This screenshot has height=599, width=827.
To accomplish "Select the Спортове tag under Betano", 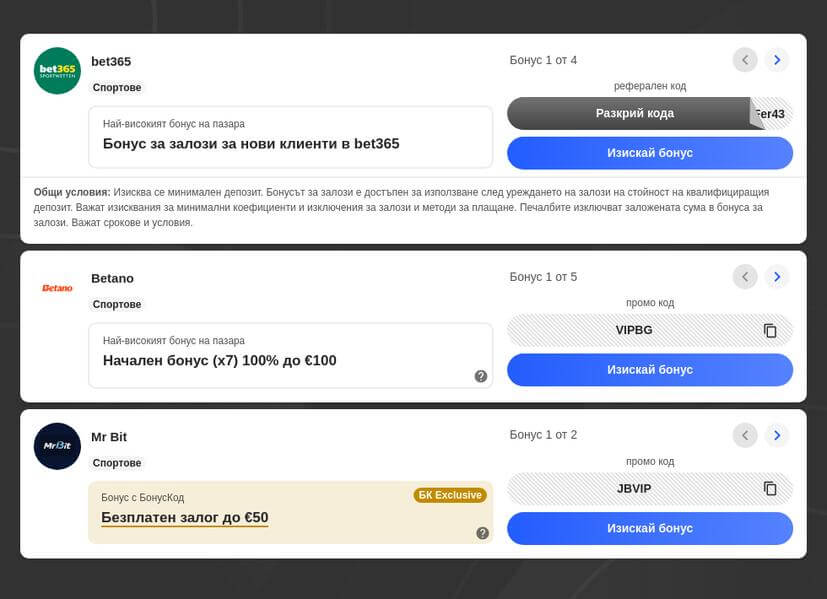I will [x=118, y=304].
